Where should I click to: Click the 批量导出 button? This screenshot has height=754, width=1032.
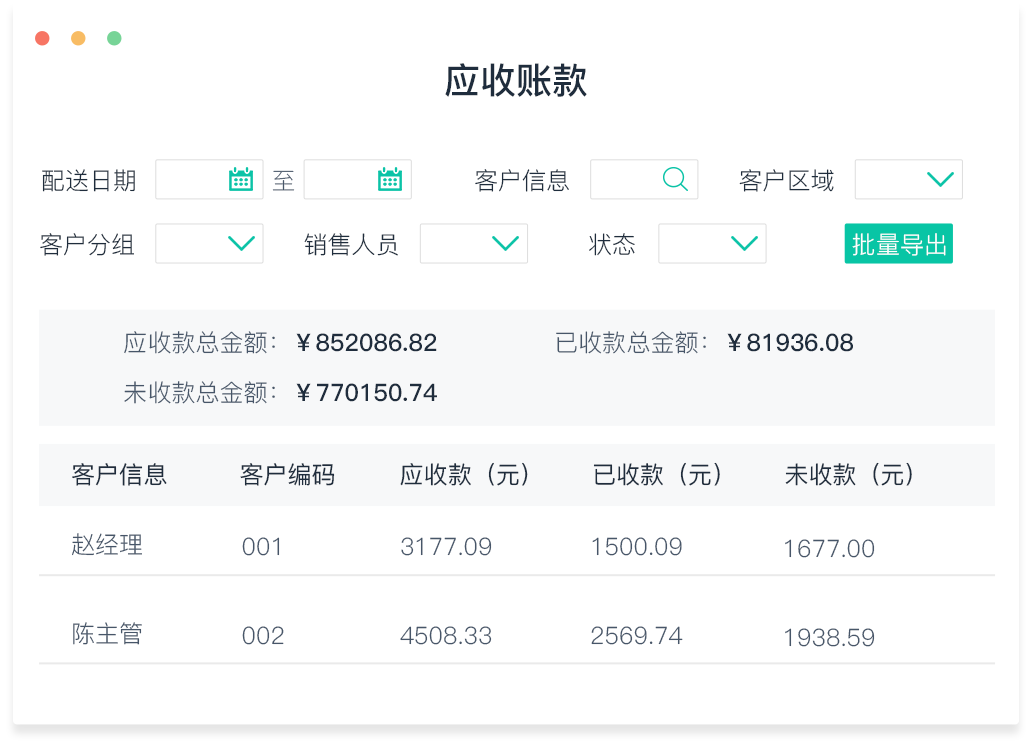pos(898,244)
